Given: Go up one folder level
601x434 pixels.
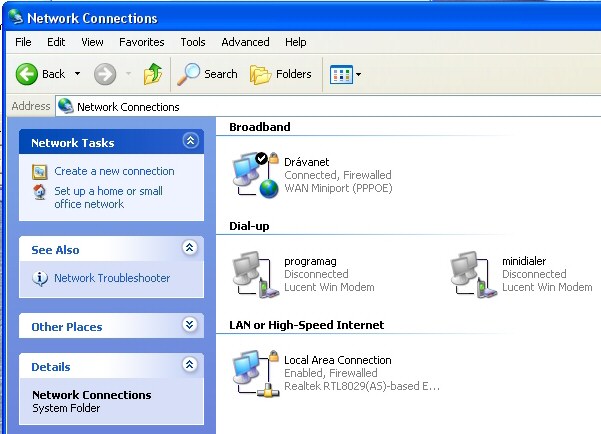Looking at the screenshot, I should (153, 74).
